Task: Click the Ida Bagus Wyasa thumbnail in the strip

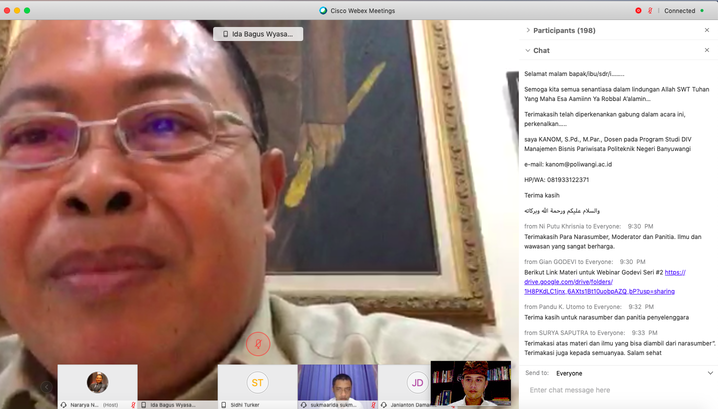Action: coord(177,383)
